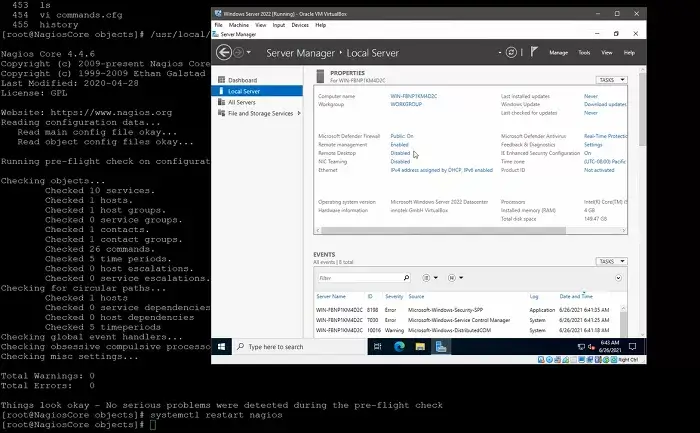
Task: Select the Microsoft-Windows-Security-SPP event row
Action: [x=467, y=310]
